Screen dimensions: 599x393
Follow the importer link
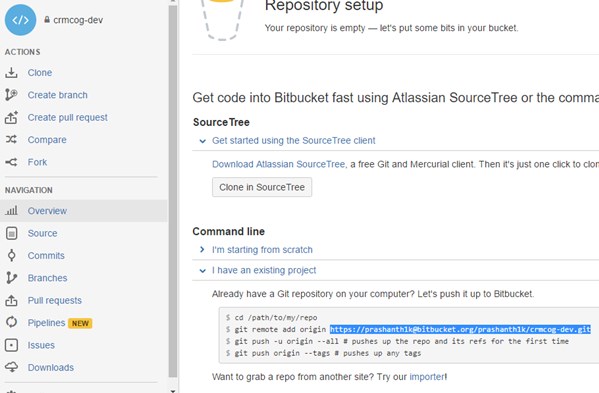click(x=427, y=377)
